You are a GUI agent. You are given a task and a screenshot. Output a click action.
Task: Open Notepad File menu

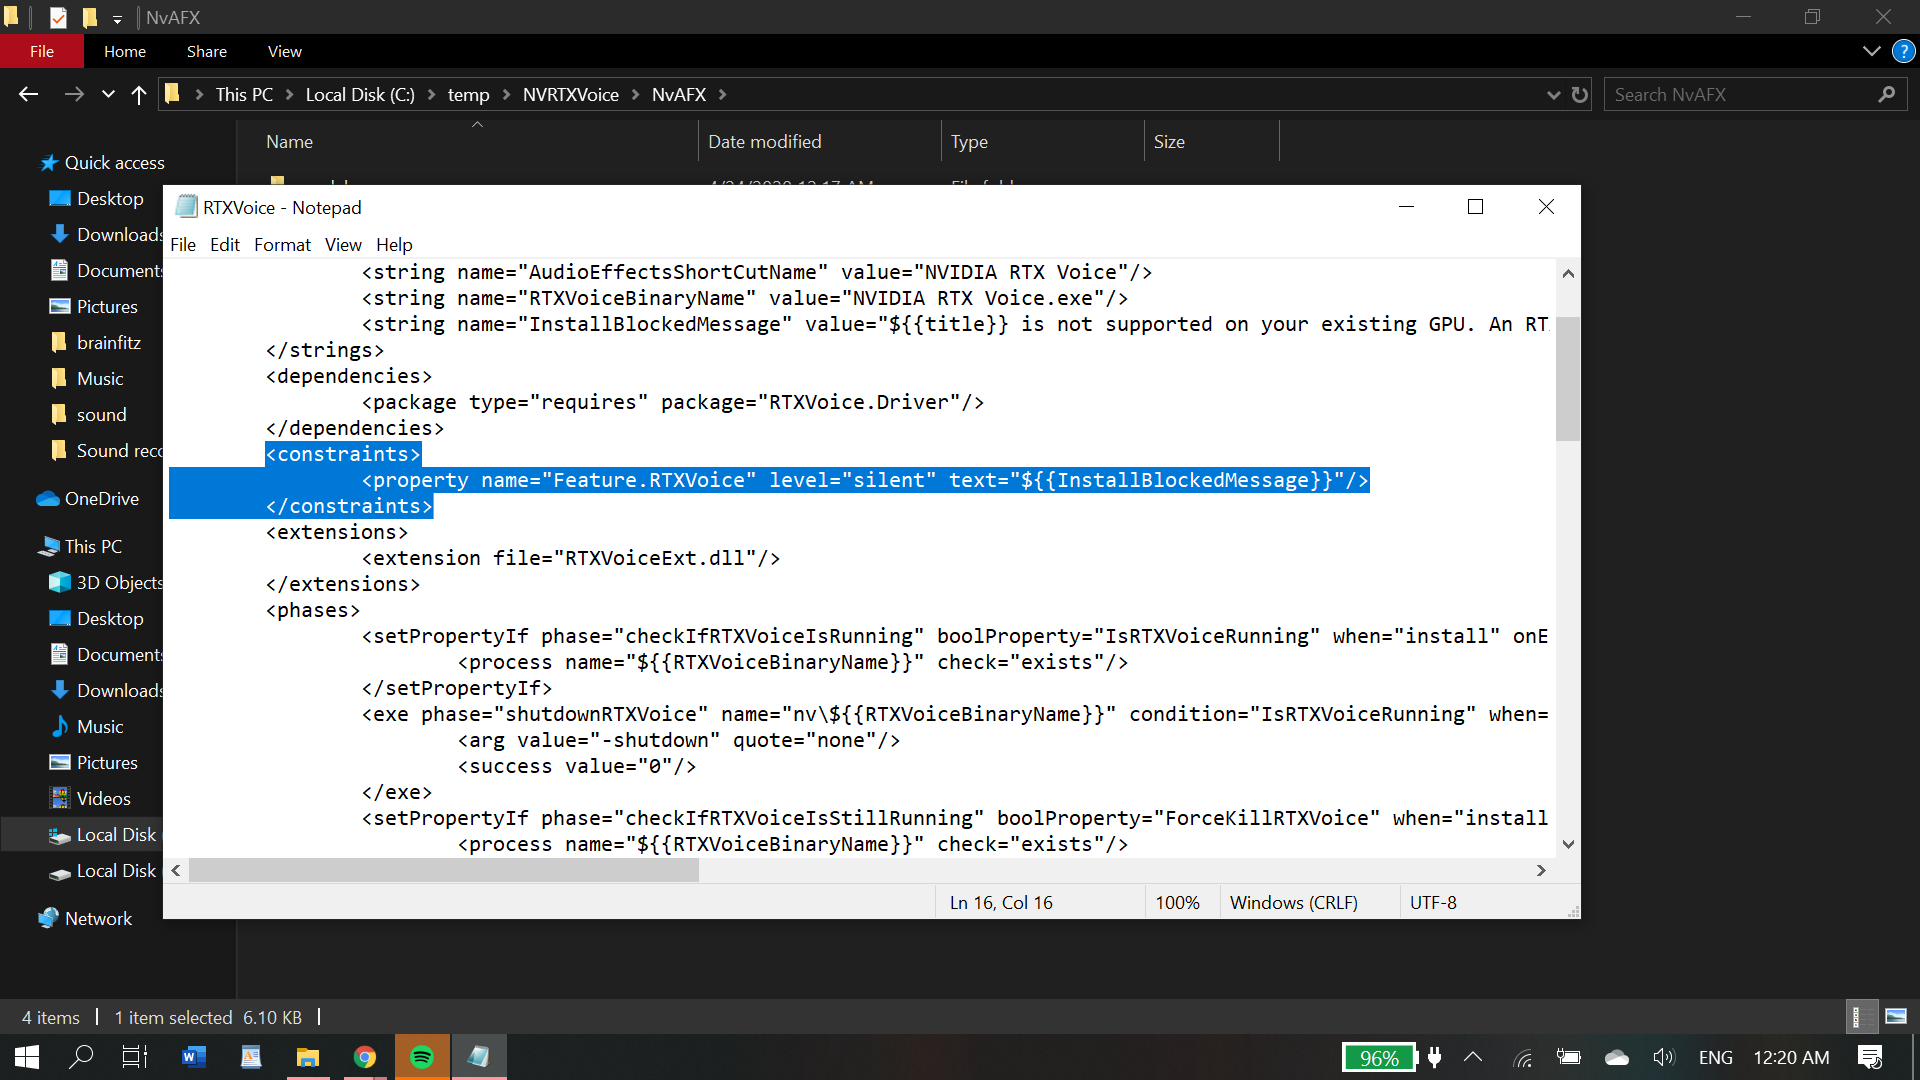pos(183,245)
